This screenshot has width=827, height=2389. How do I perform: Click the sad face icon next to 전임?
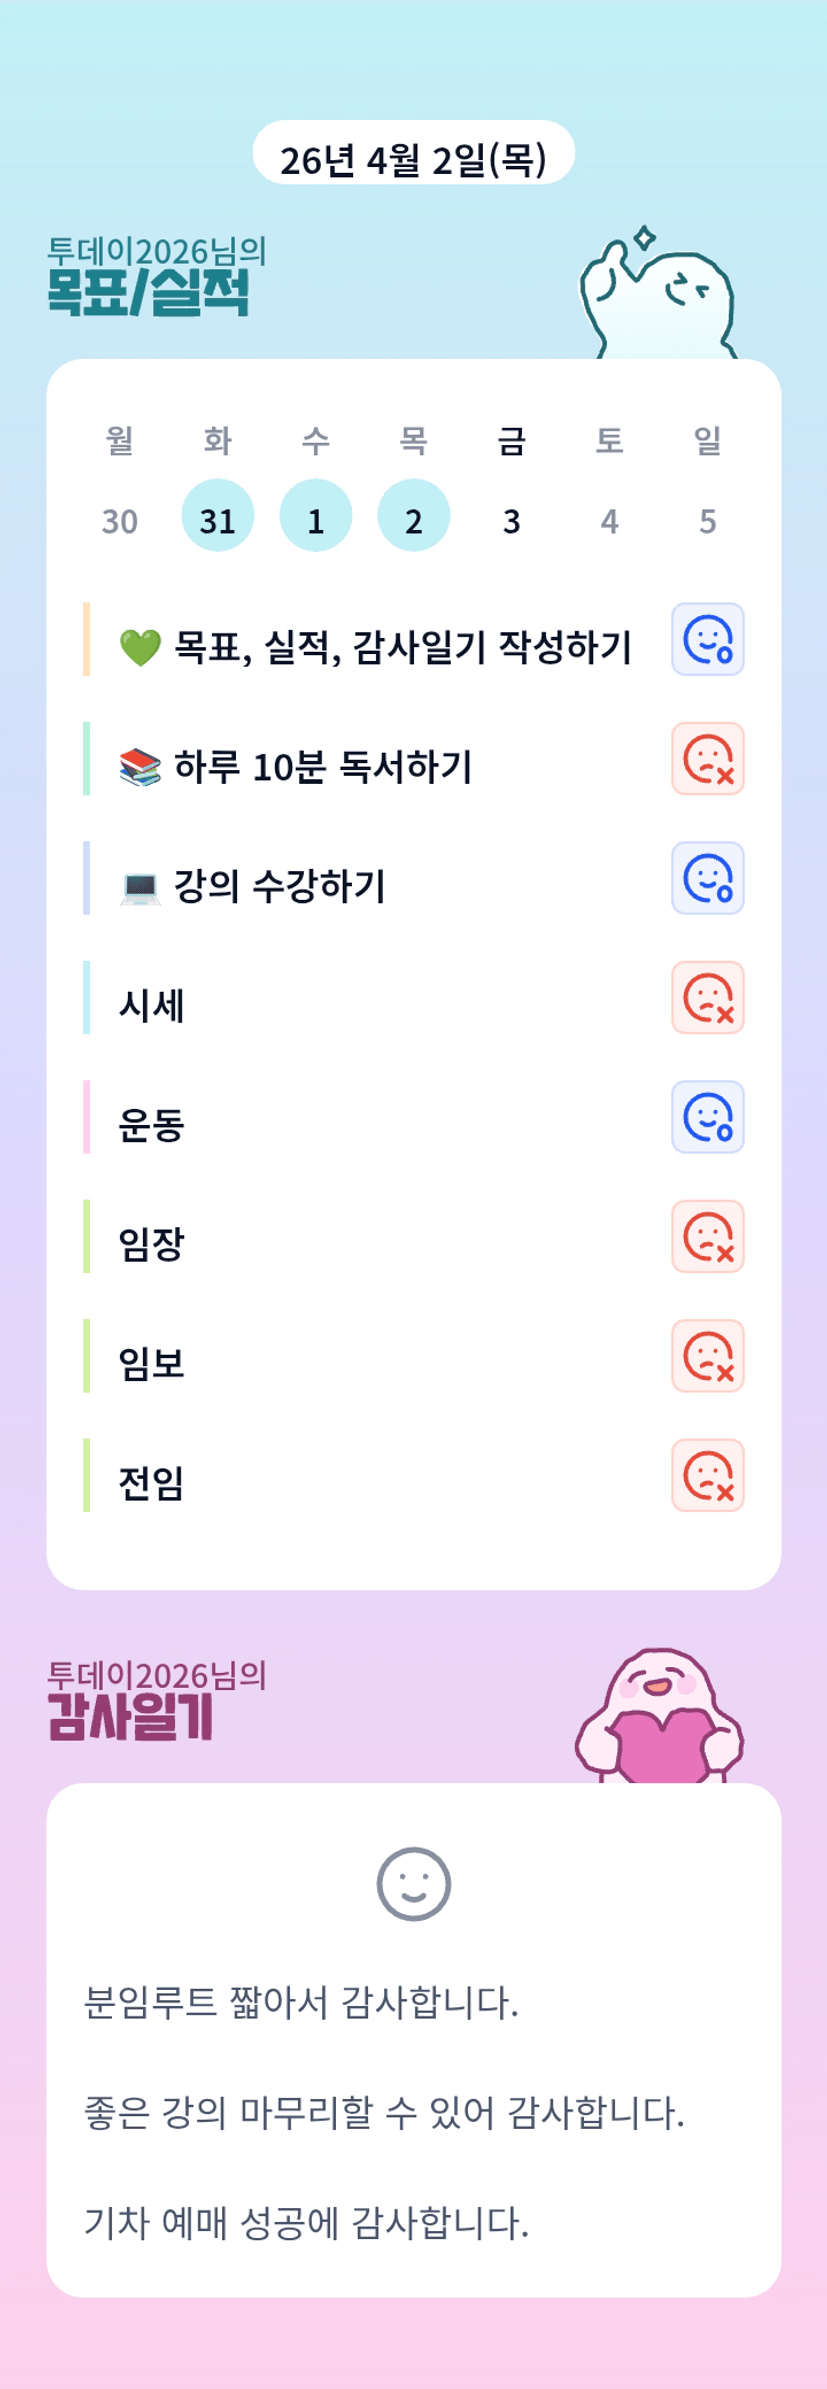(708, 1476)
